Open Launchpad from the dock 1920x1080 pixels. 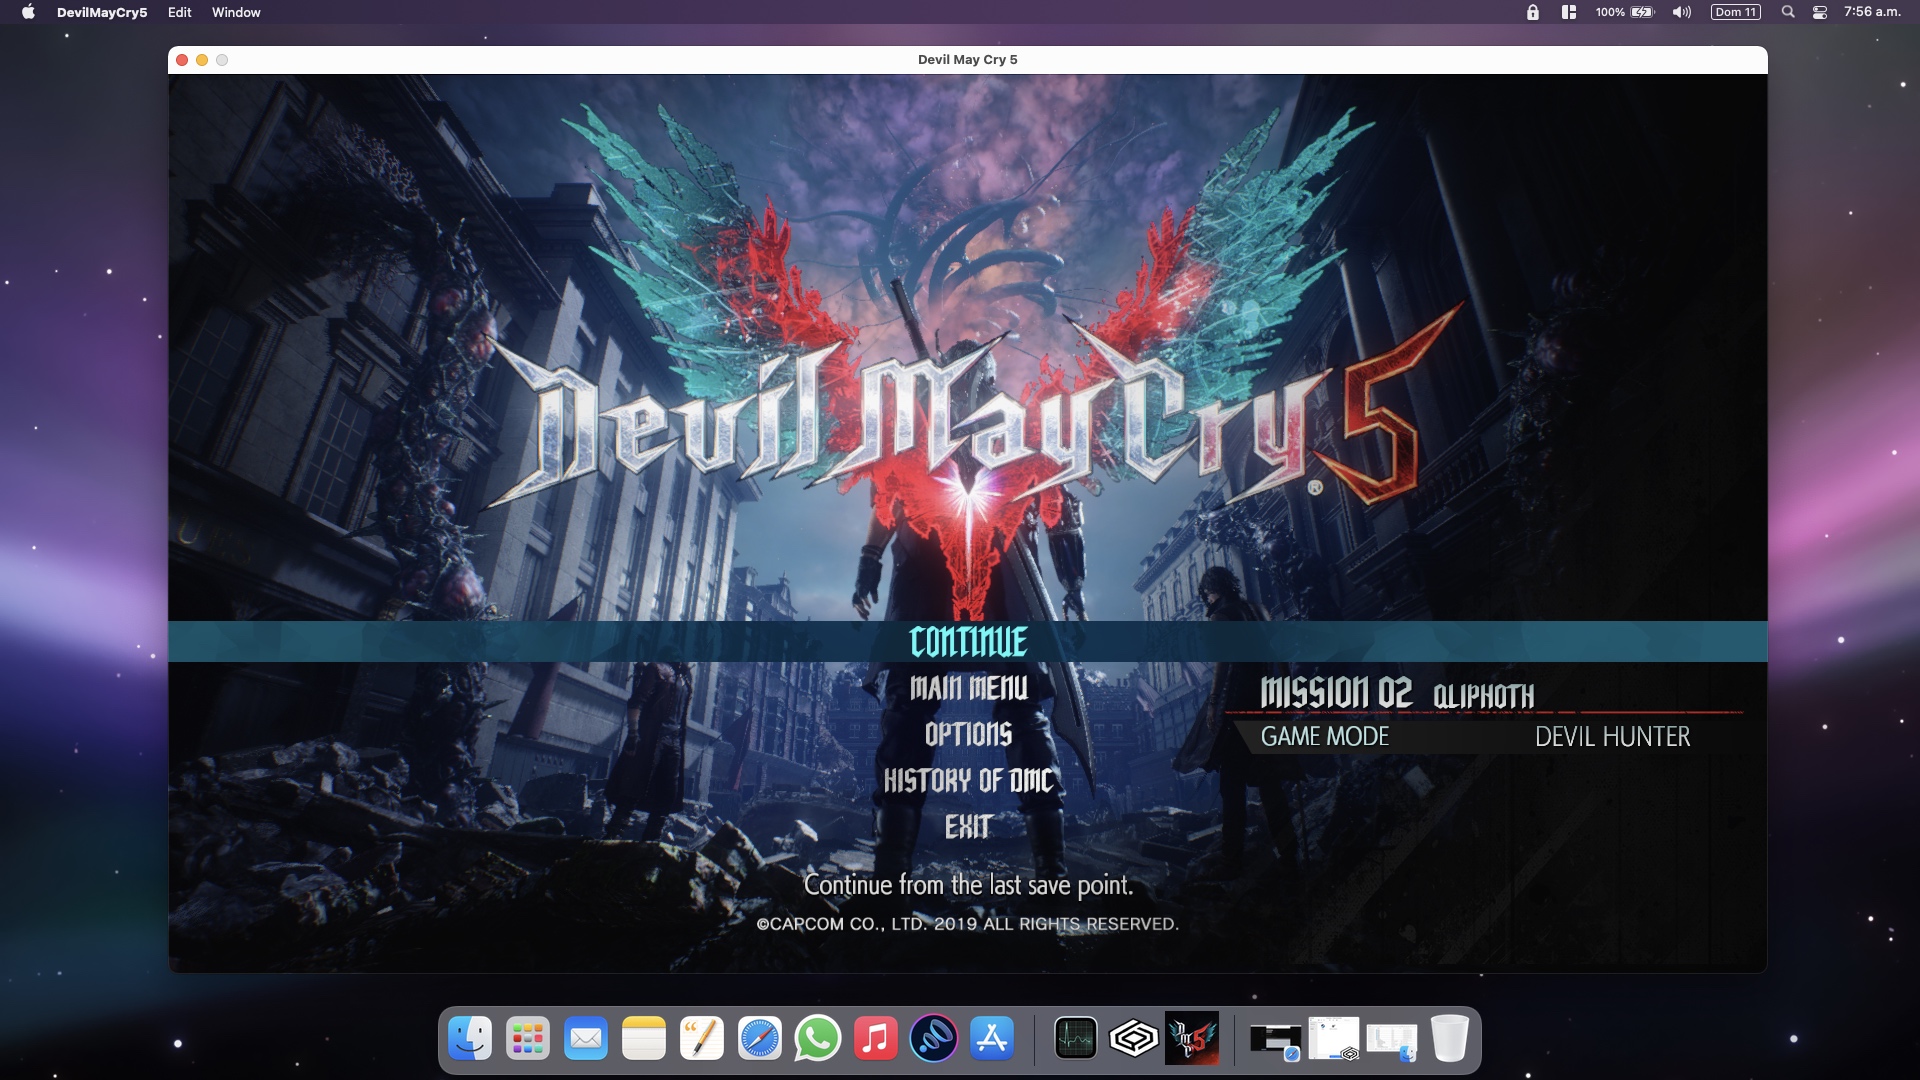(528, 1039)
